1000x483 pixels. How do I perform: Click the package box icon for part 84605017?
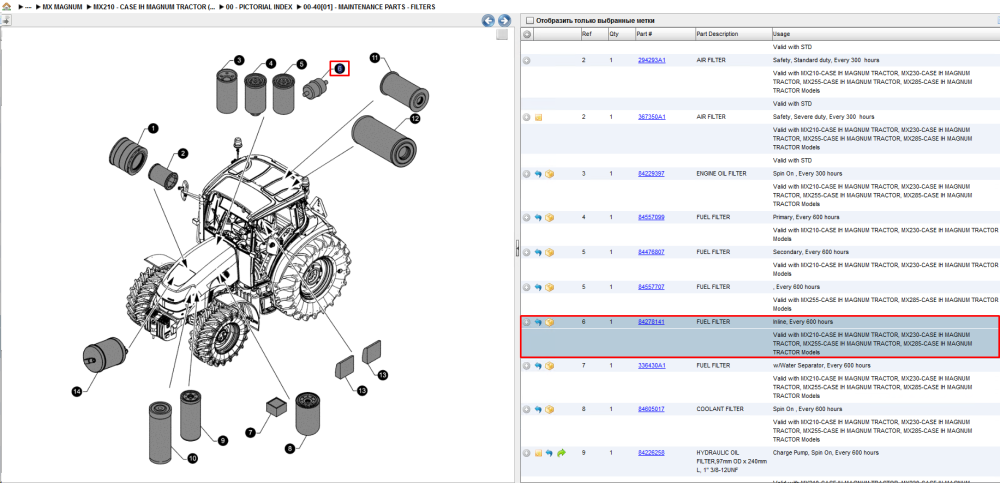click(549, 410)
